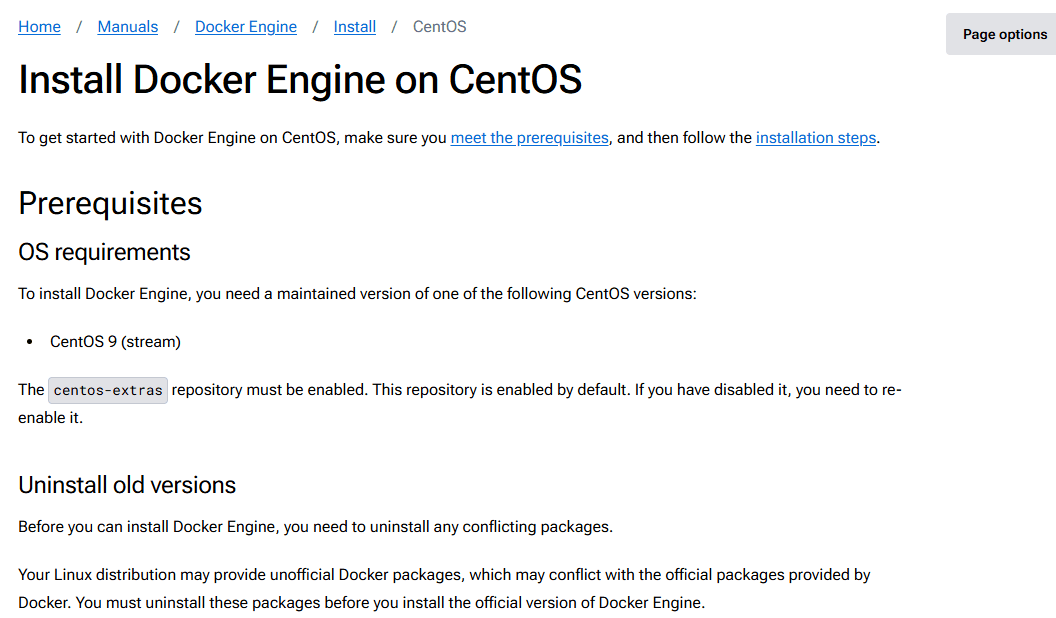The height and width of the screenshot is (618, 1056).
Task: Open the Manuals breadcrumb link
Action: 127,27
